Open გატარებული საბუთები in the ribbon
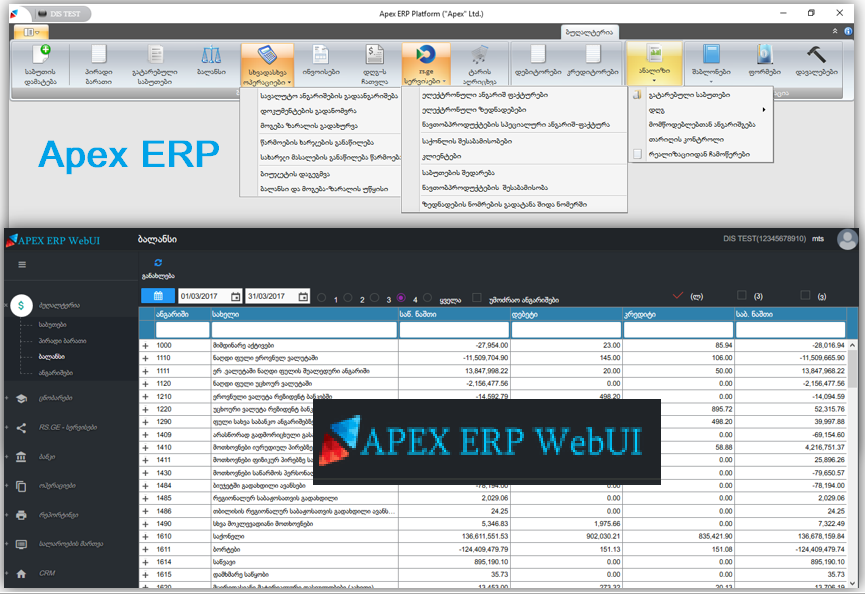 coord(155,65)
